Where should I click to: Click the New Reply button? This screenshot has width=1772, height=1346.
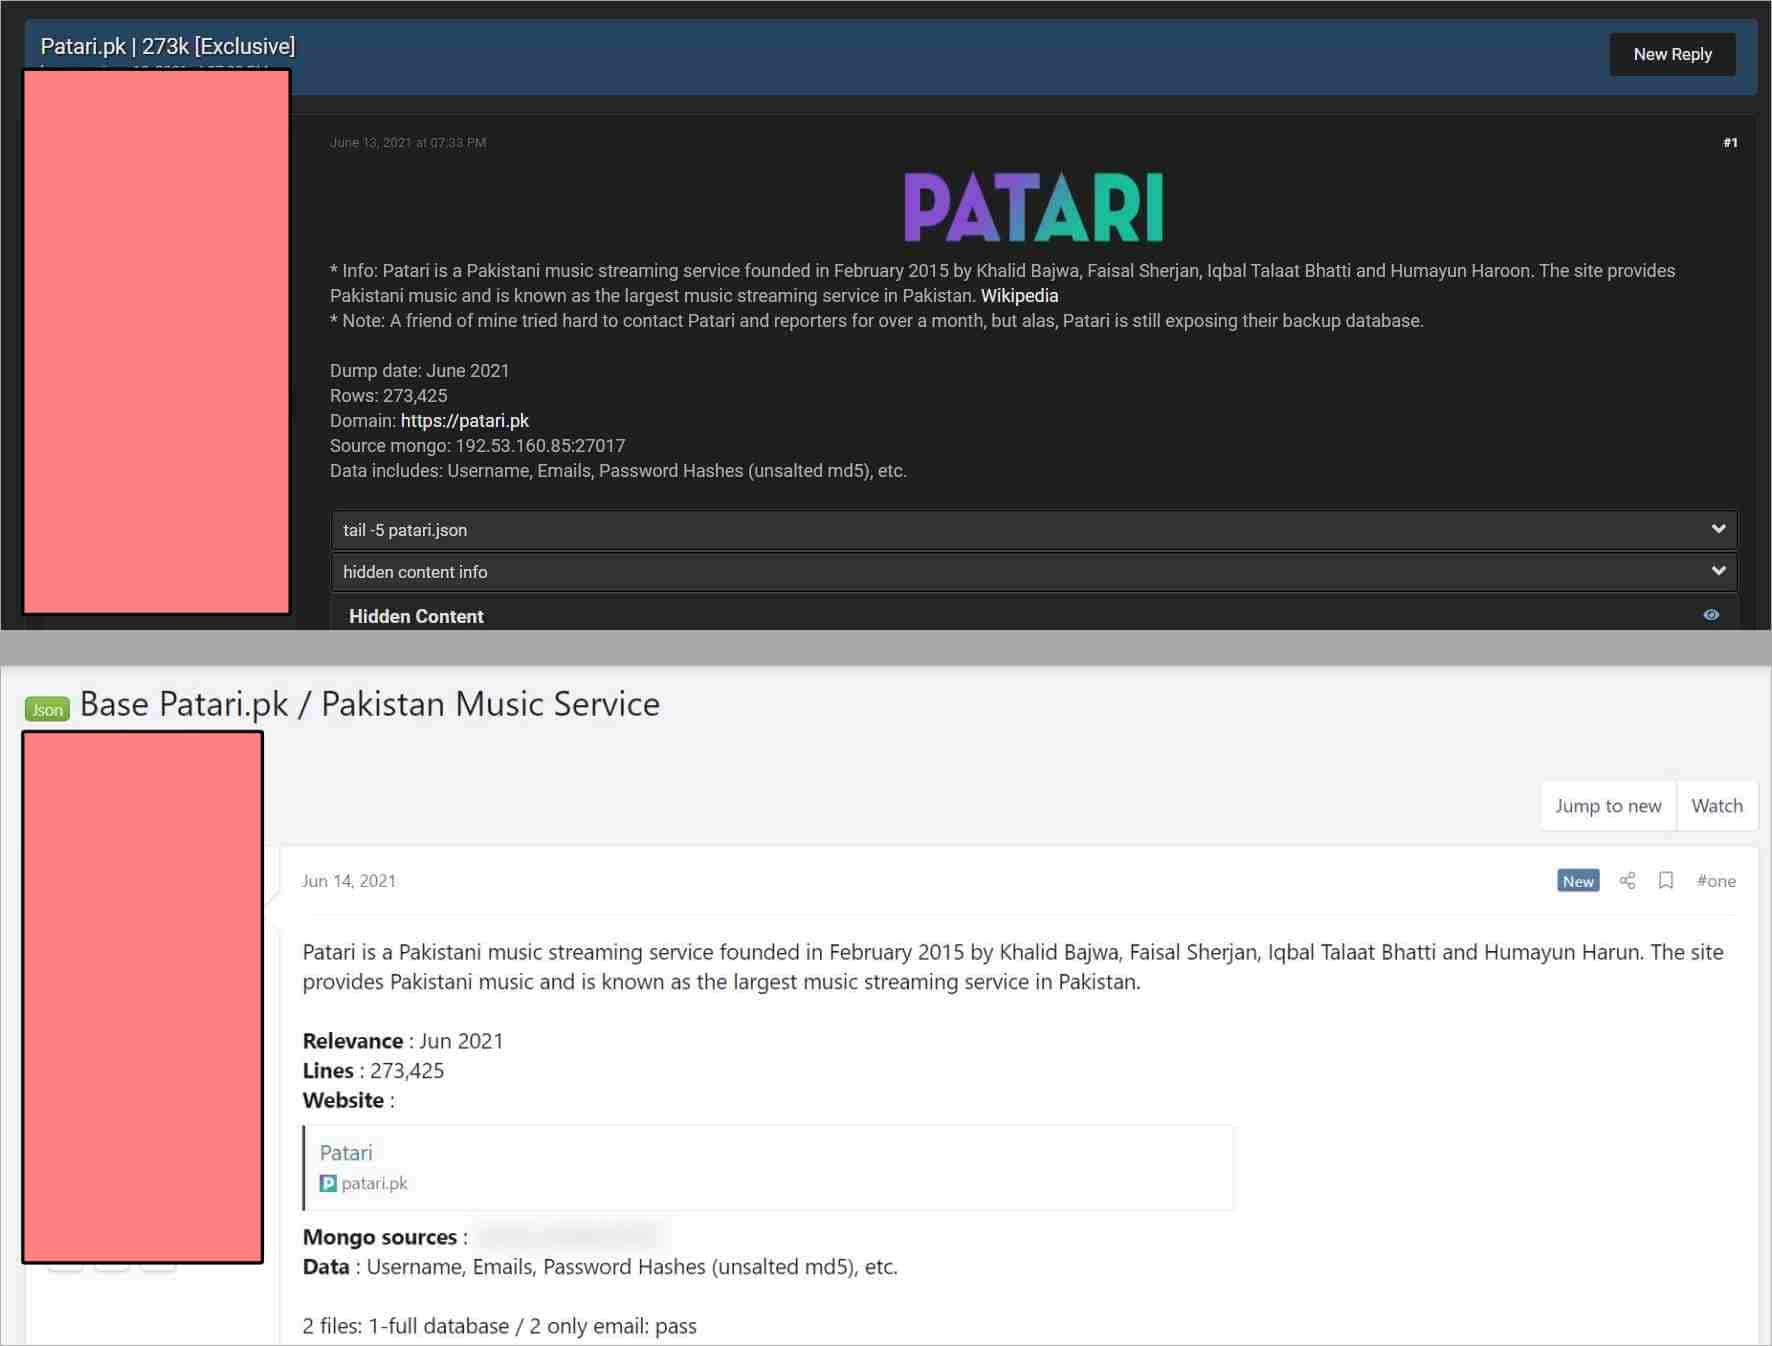[x=1672, y=54]
